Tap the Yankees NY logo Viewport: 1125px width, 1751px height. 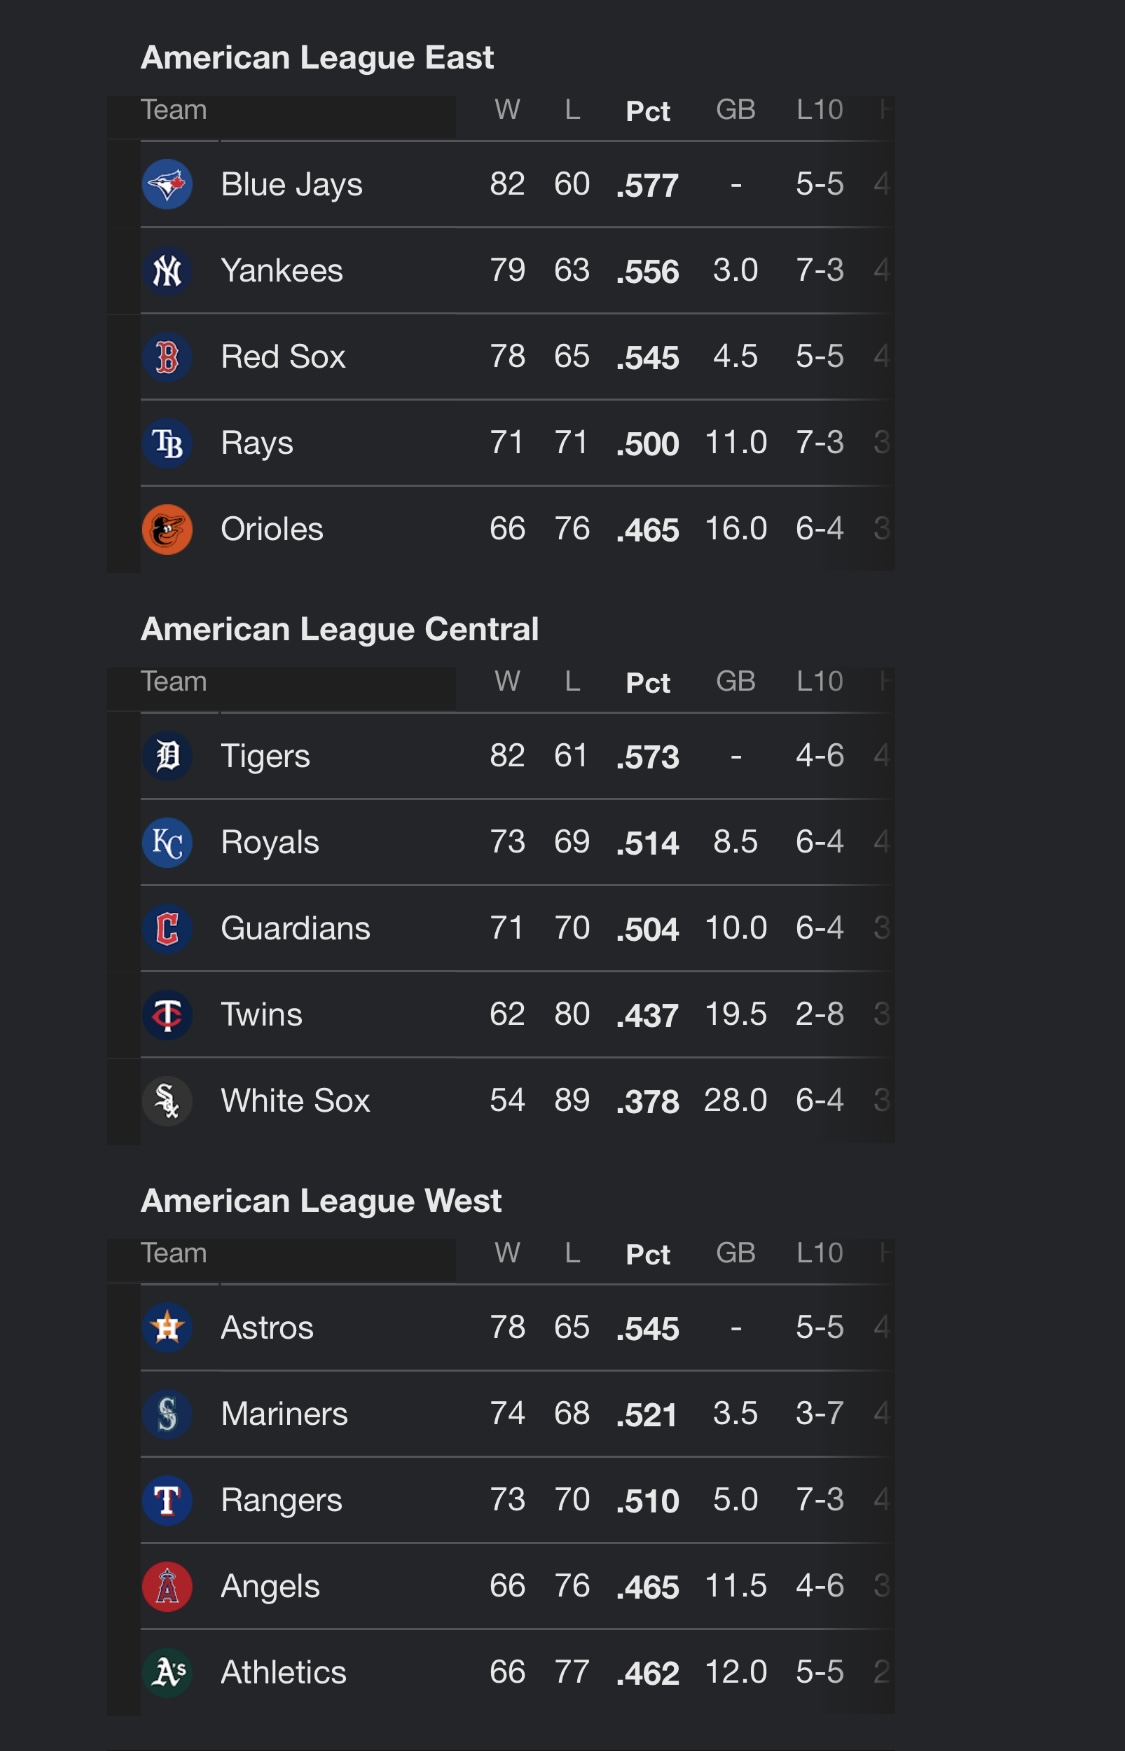pyautogui.click(x=167, y=271)
